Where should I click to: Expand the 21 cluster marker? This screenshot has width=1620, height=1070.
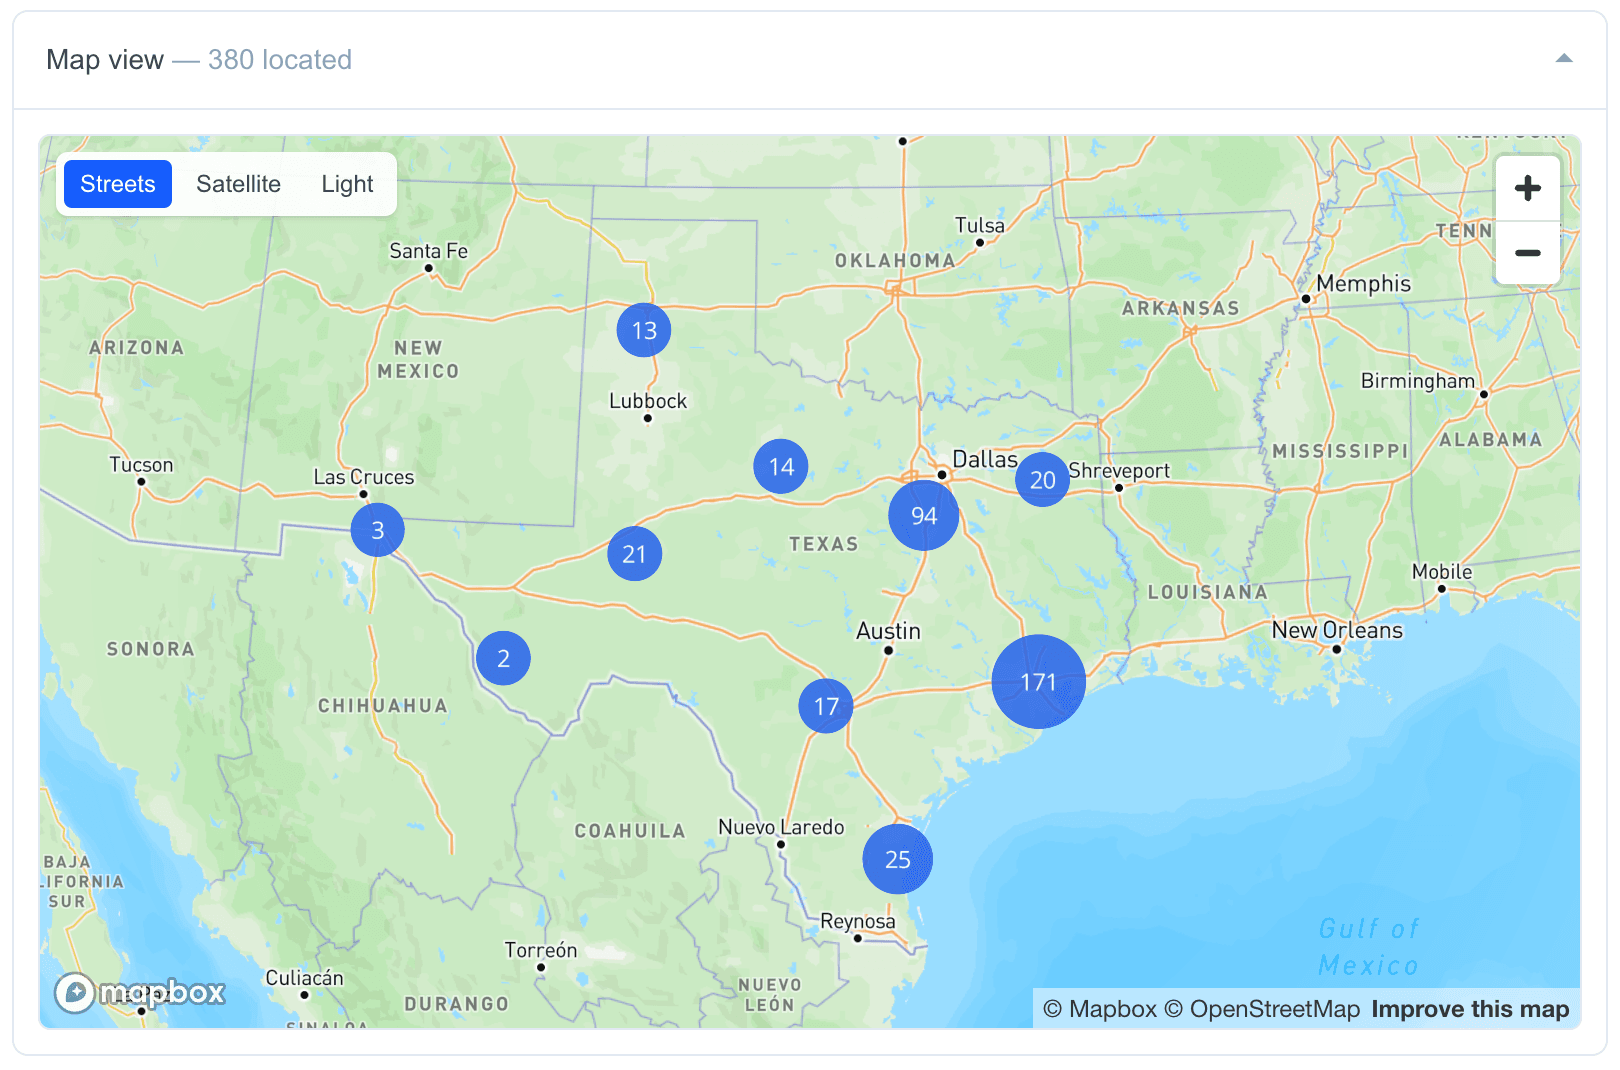[635, 554]
